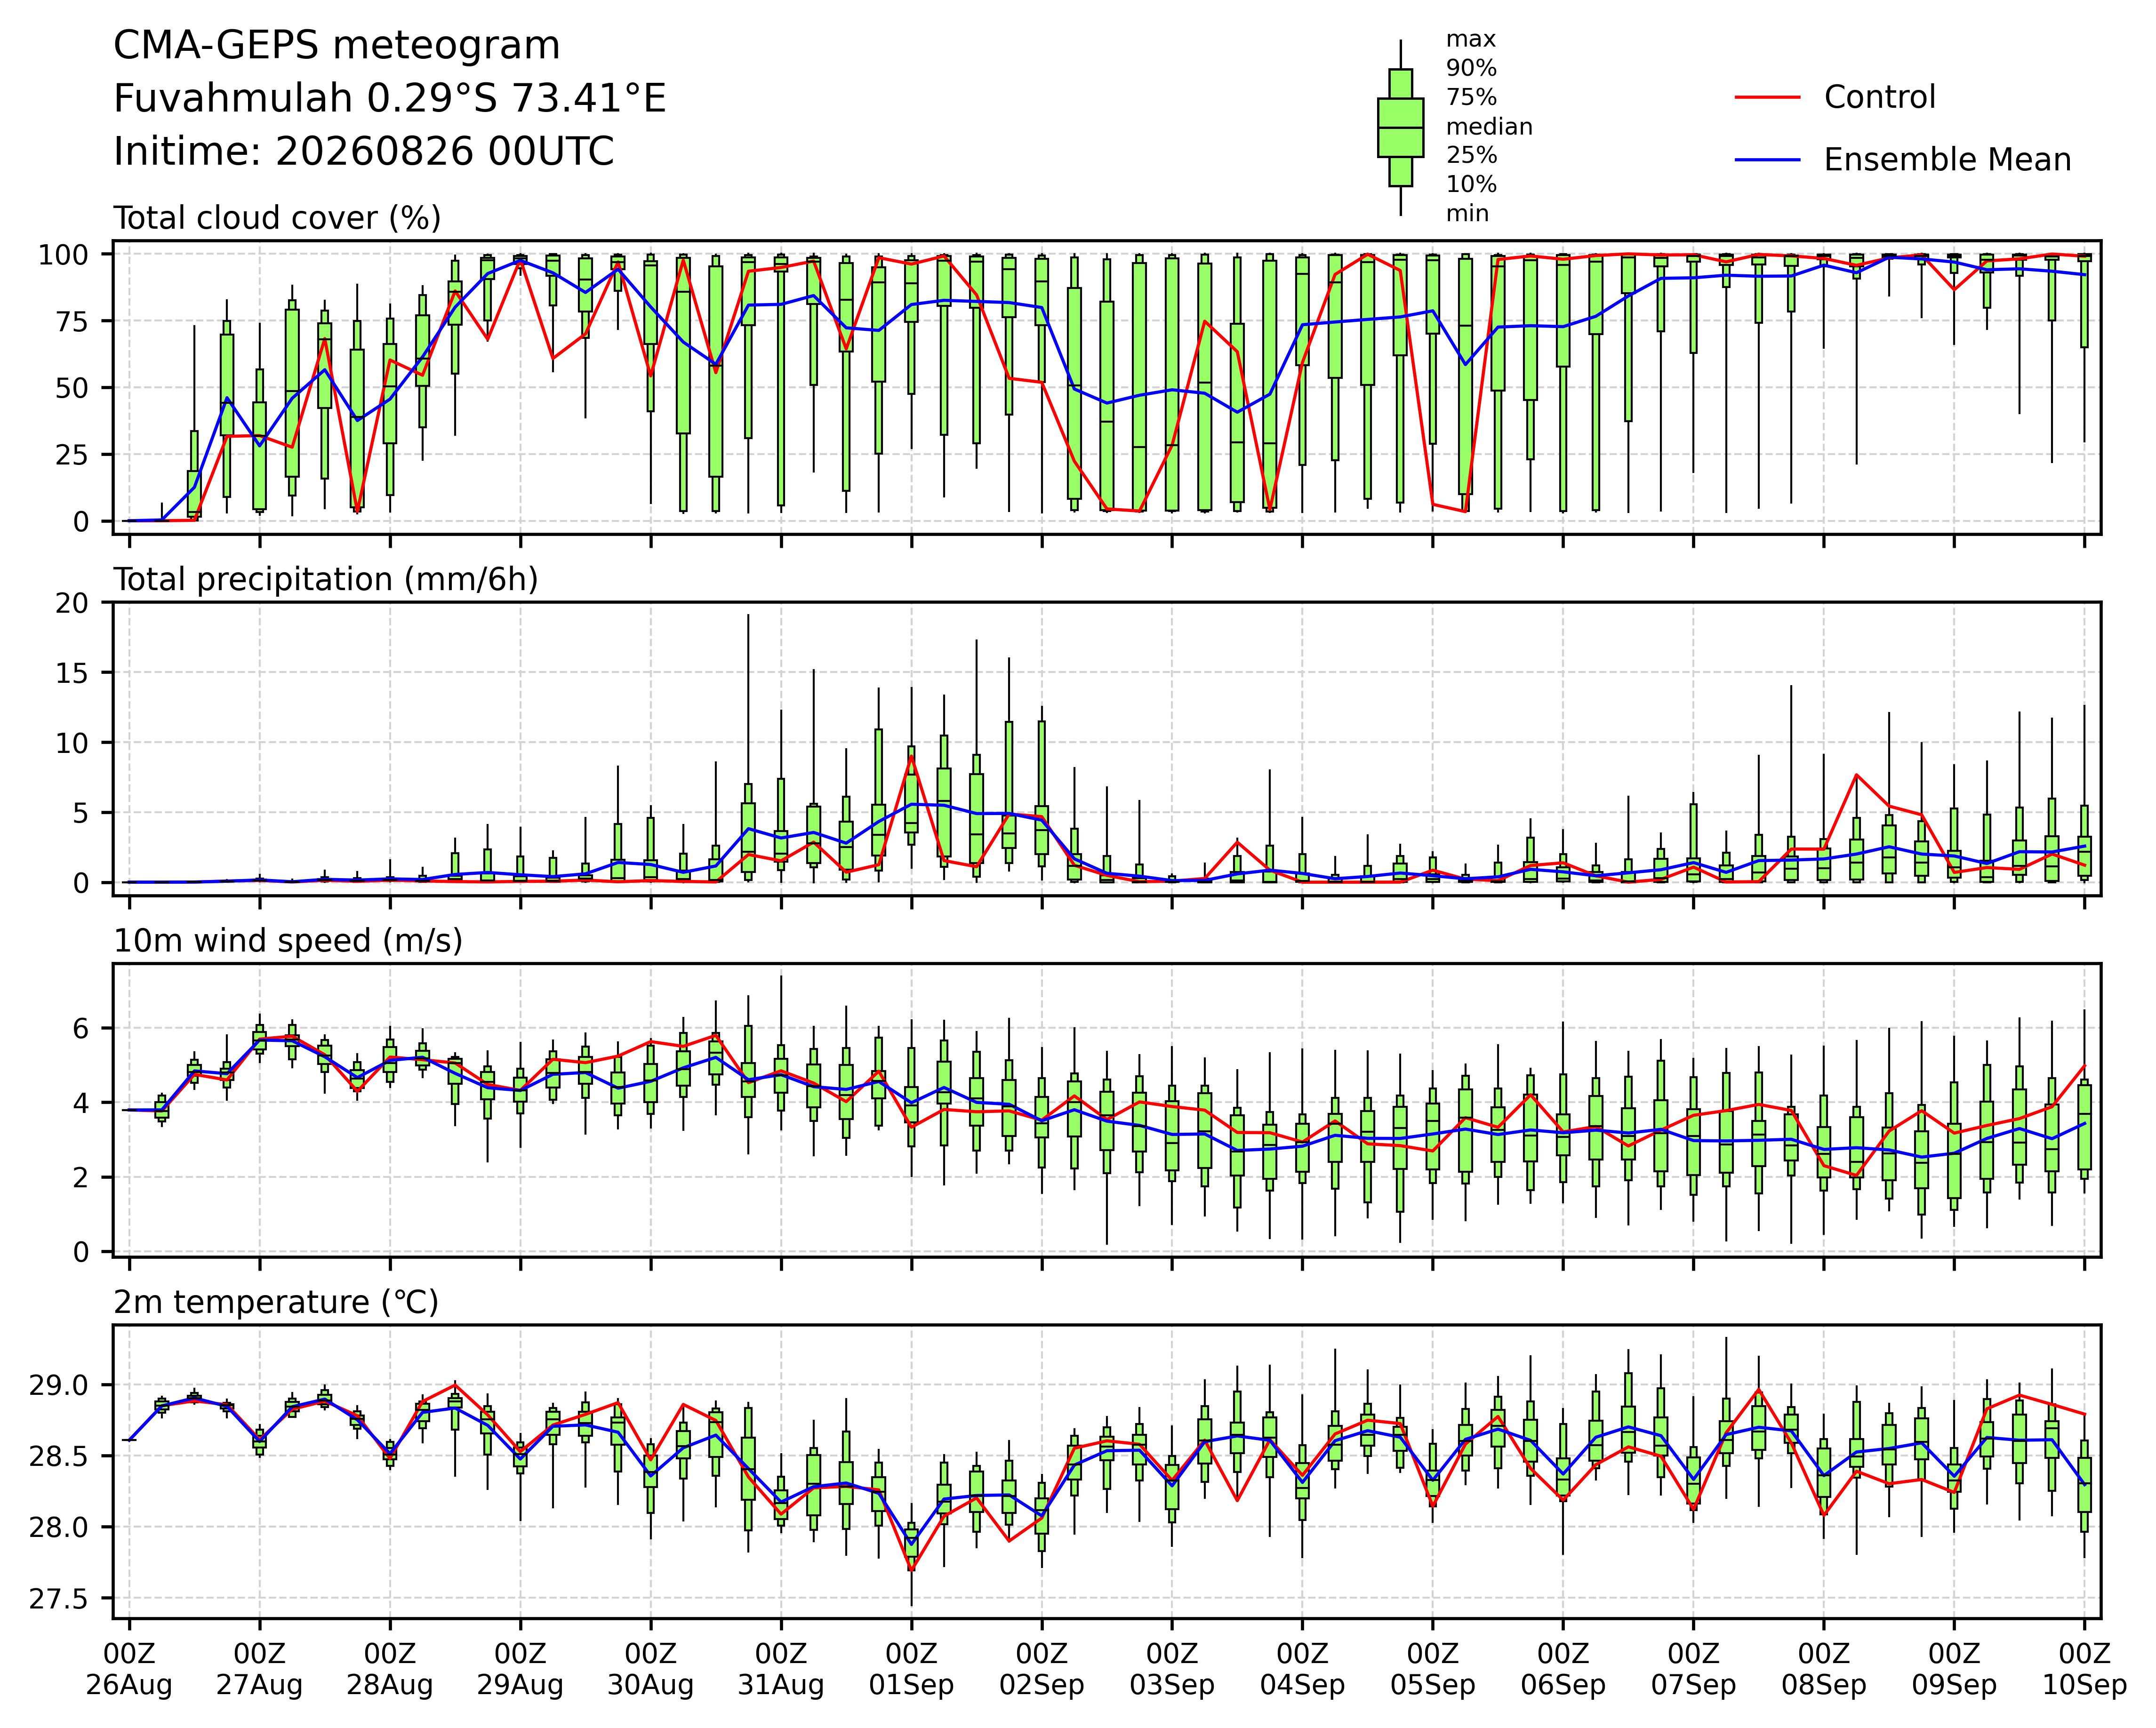2156x1728 pixels.
Task: Click the Fuvahmulah location text
Action: [390, 99]
